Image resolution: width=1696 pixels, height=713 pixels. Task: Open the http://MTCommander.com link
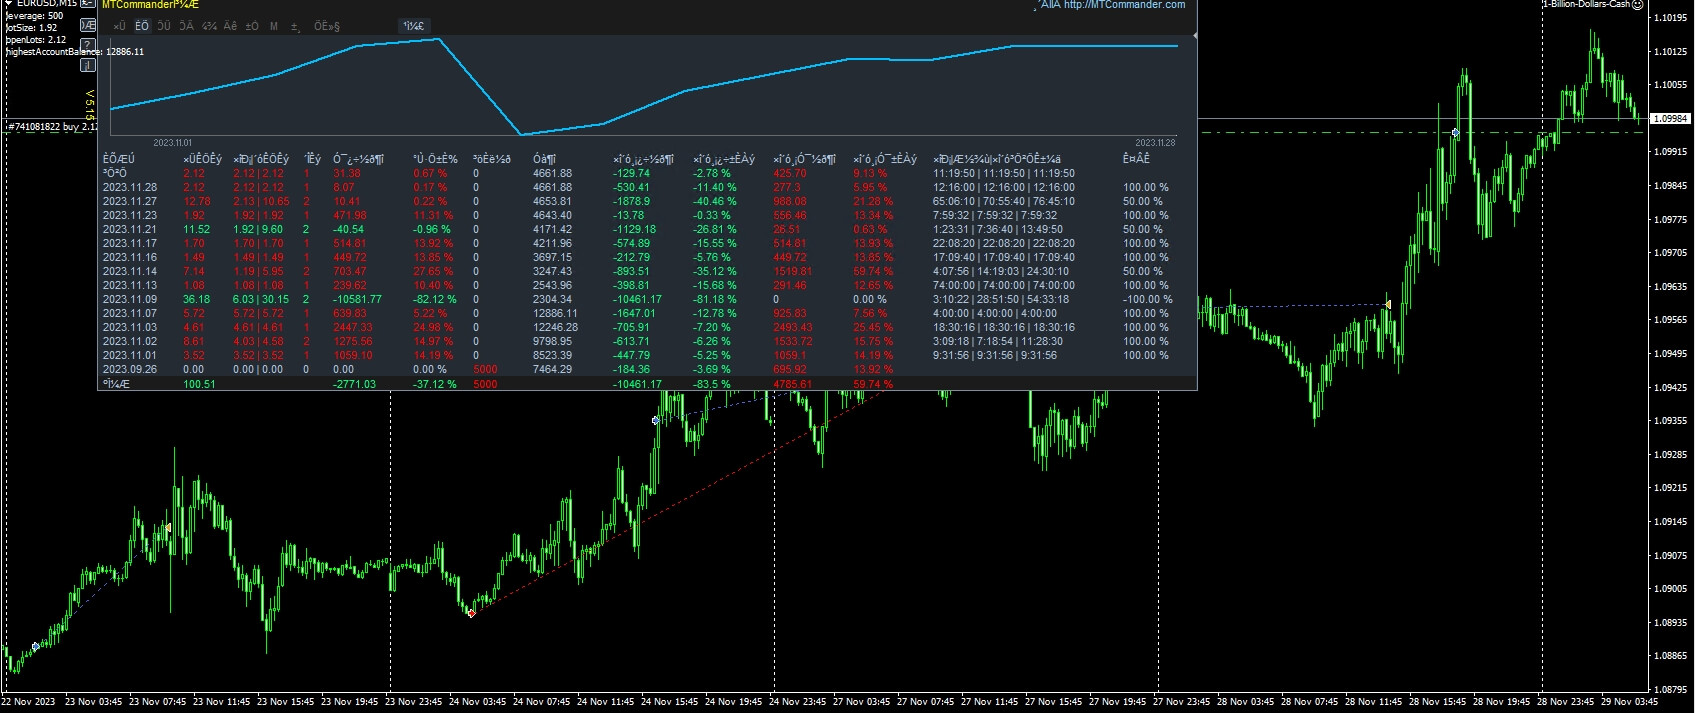[x=1124, y=5]
